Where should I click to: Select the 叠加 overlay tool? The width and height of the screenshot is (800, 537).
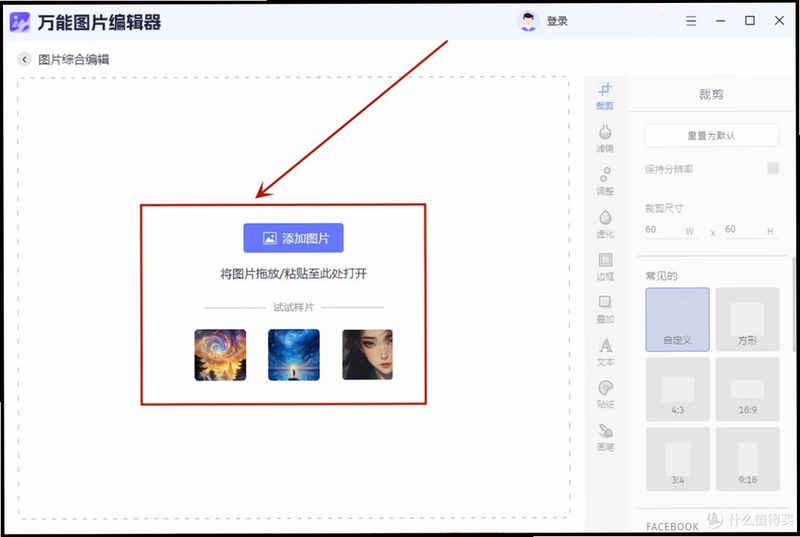click(x=605, y=309)
